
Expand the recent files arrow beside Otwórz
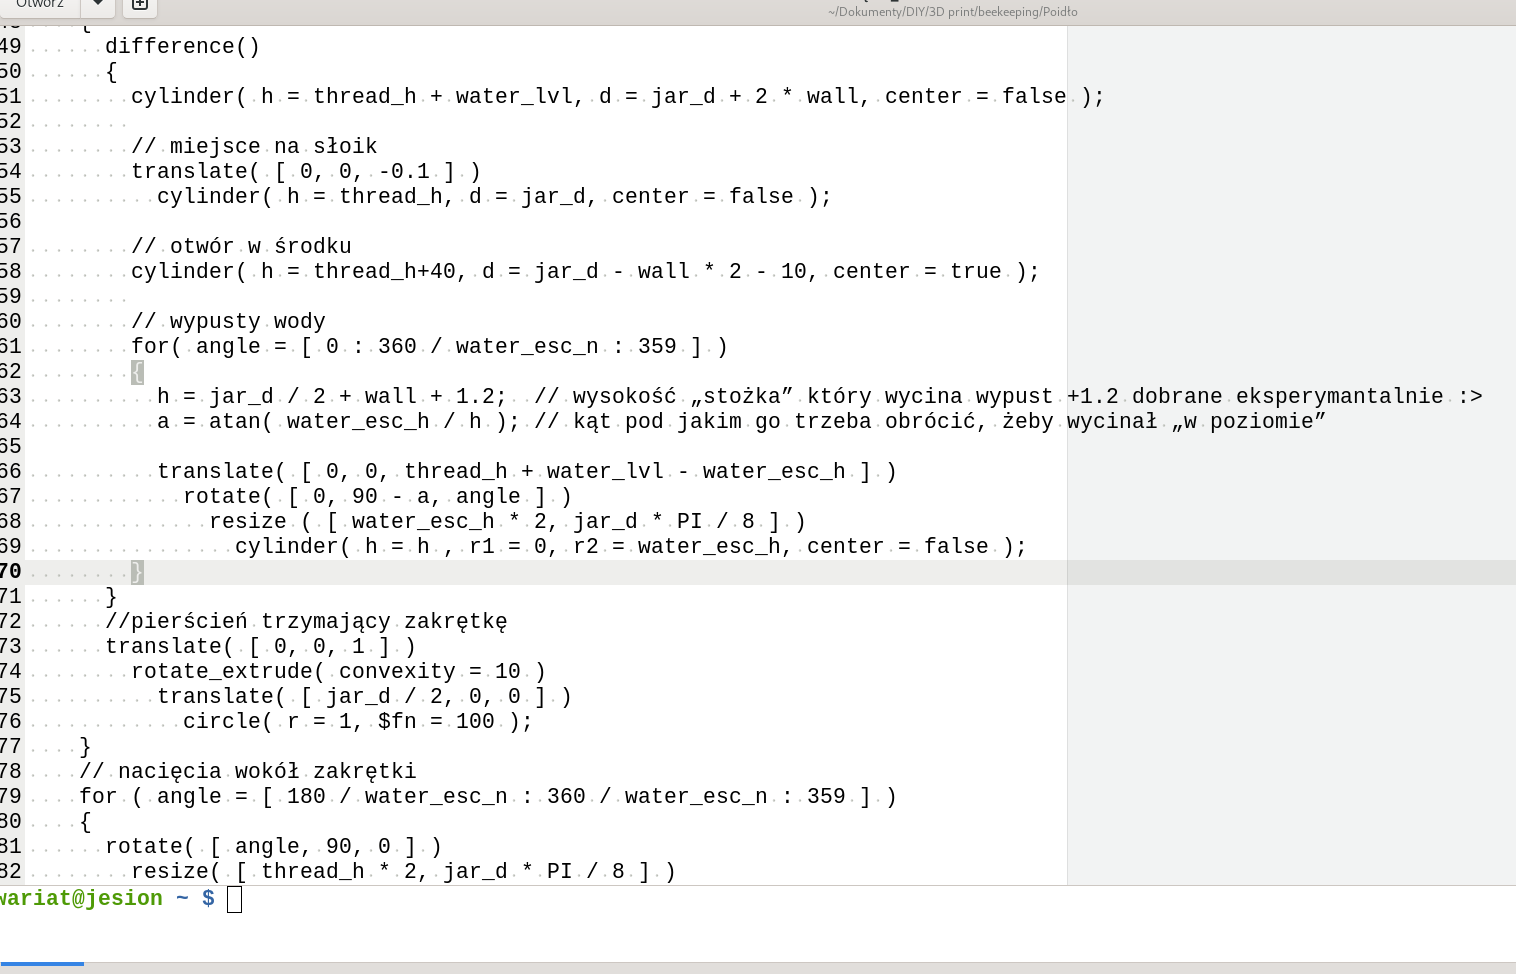98,5
